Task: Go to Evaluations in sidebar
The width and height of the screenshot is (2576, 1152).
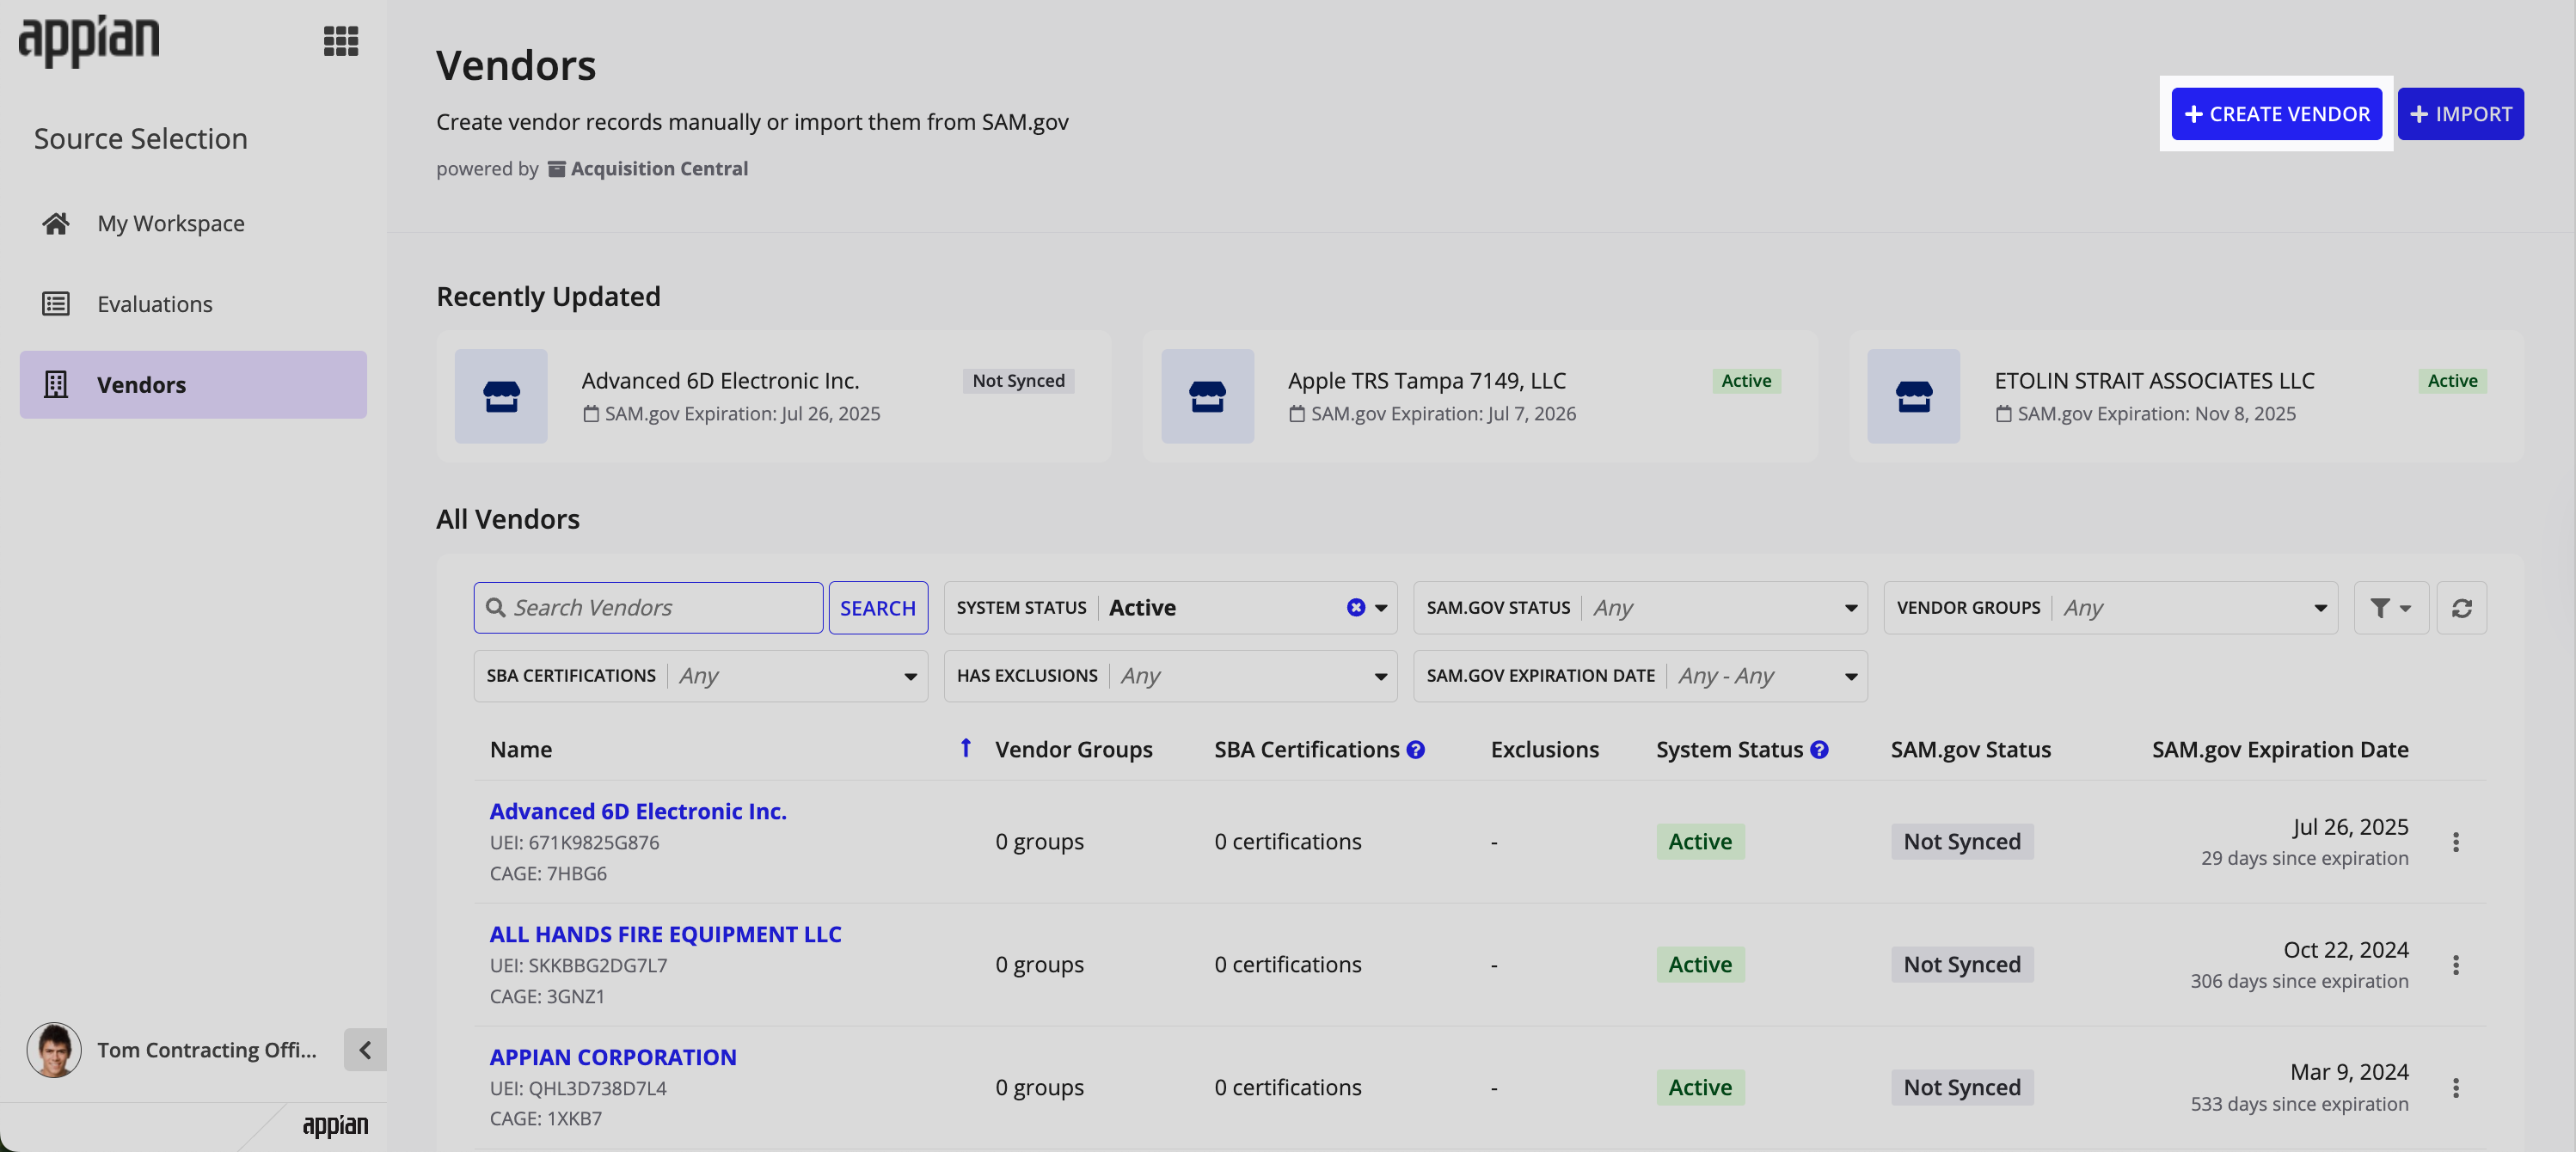Action: point(193,303)
